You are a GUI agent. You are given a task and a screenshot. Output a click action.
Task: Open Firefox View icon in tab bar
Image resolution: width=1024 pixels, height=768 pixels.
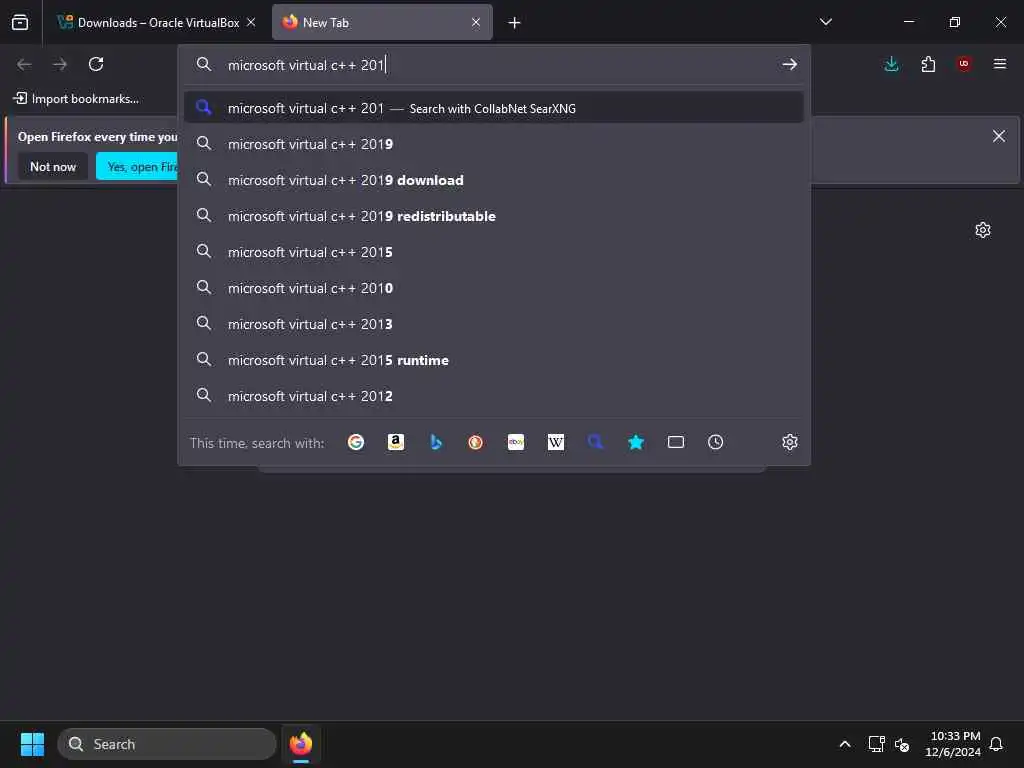[20, 22]
